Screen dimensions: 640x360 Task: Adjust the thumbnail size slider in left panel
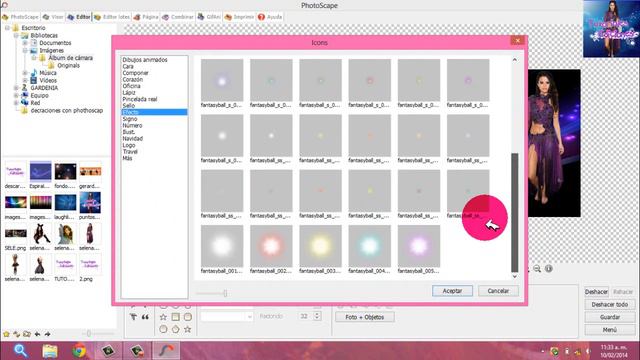point(89,333)
